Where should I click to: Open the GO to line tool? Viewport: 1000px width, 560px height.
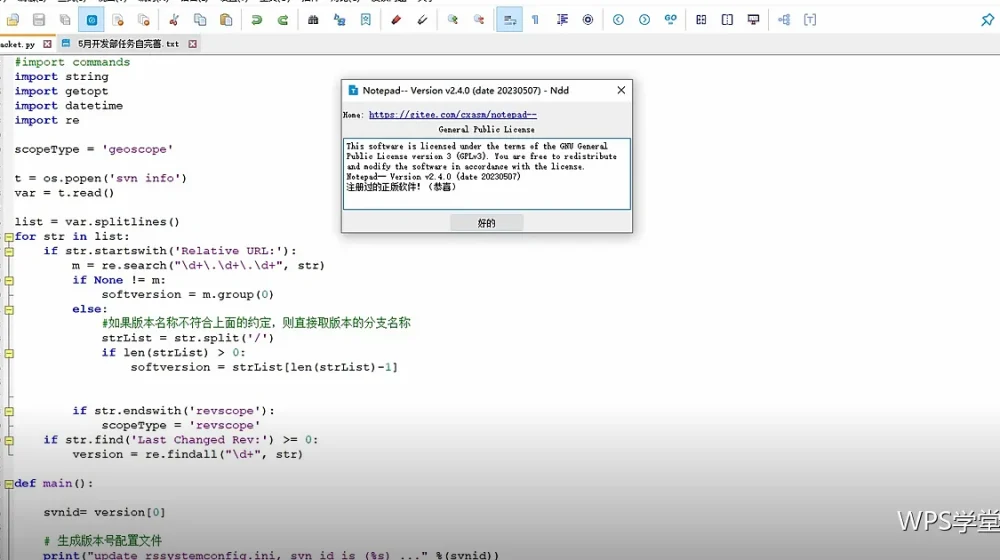click(670, 20)
